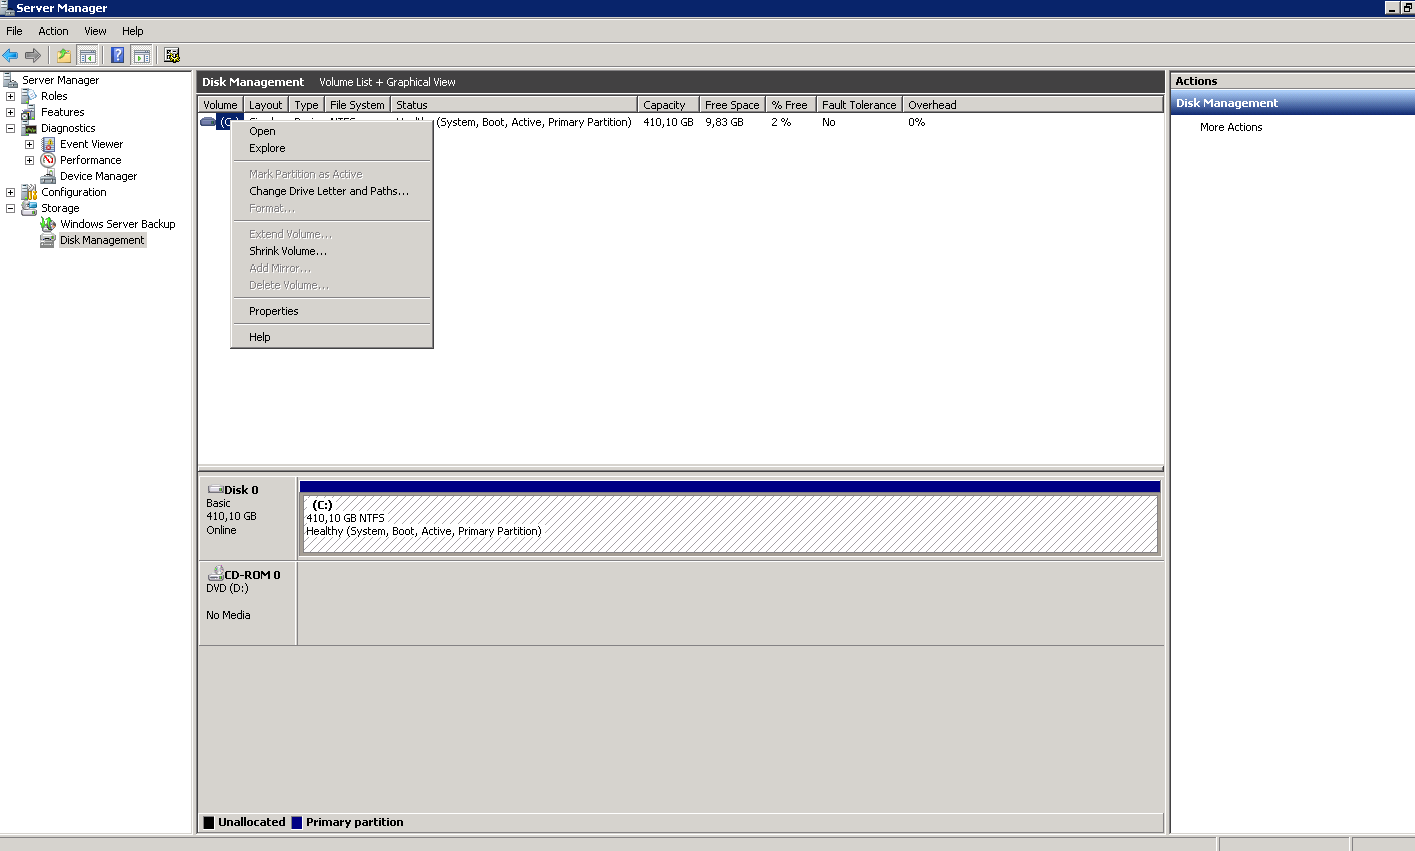Select Change Drive Letter and Paths
This screenshot has height=851, width=1415.
click(x=331, y=191)
